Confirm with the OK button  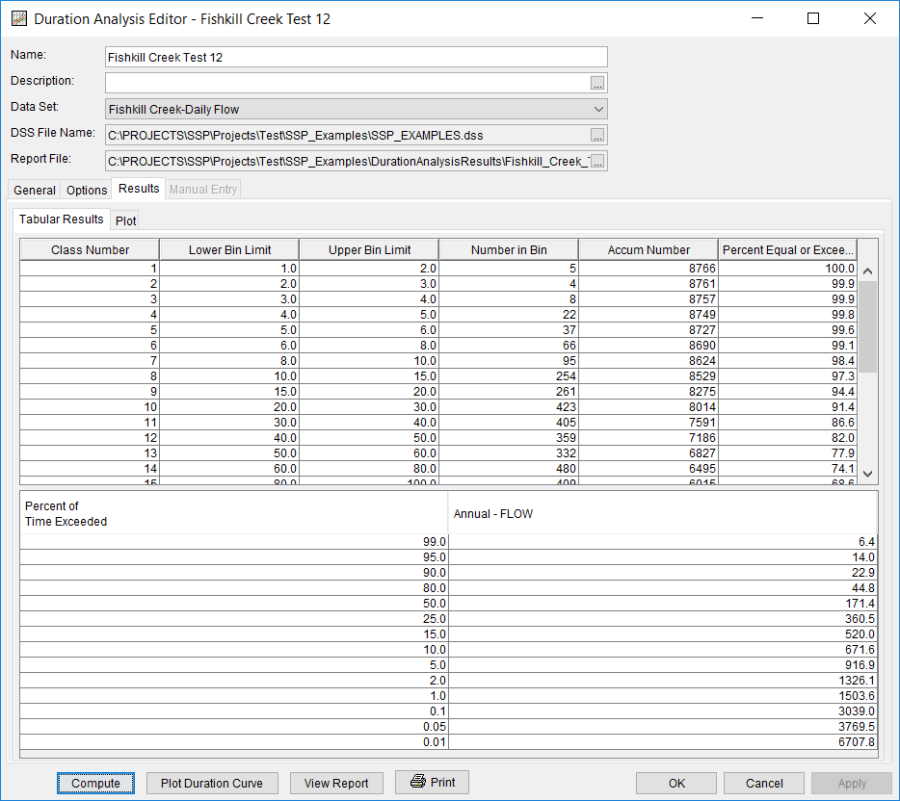coord(676,783)
